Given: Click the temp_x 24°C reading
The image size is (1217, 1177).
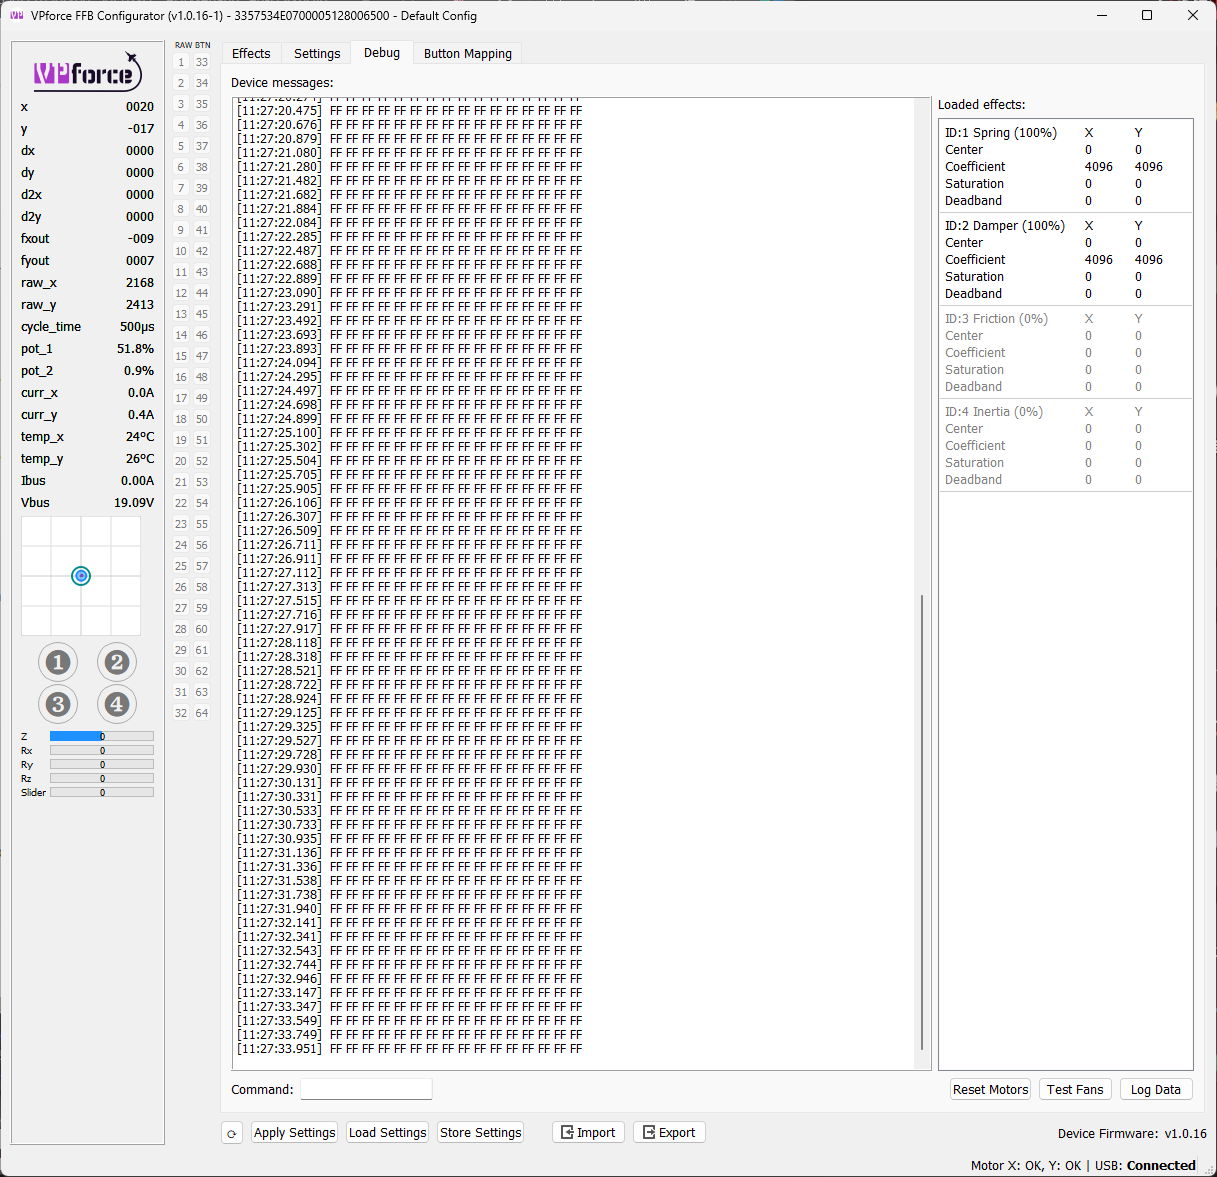Looking at the screenshot, I should pyautogui.click(x=87, y=437).
